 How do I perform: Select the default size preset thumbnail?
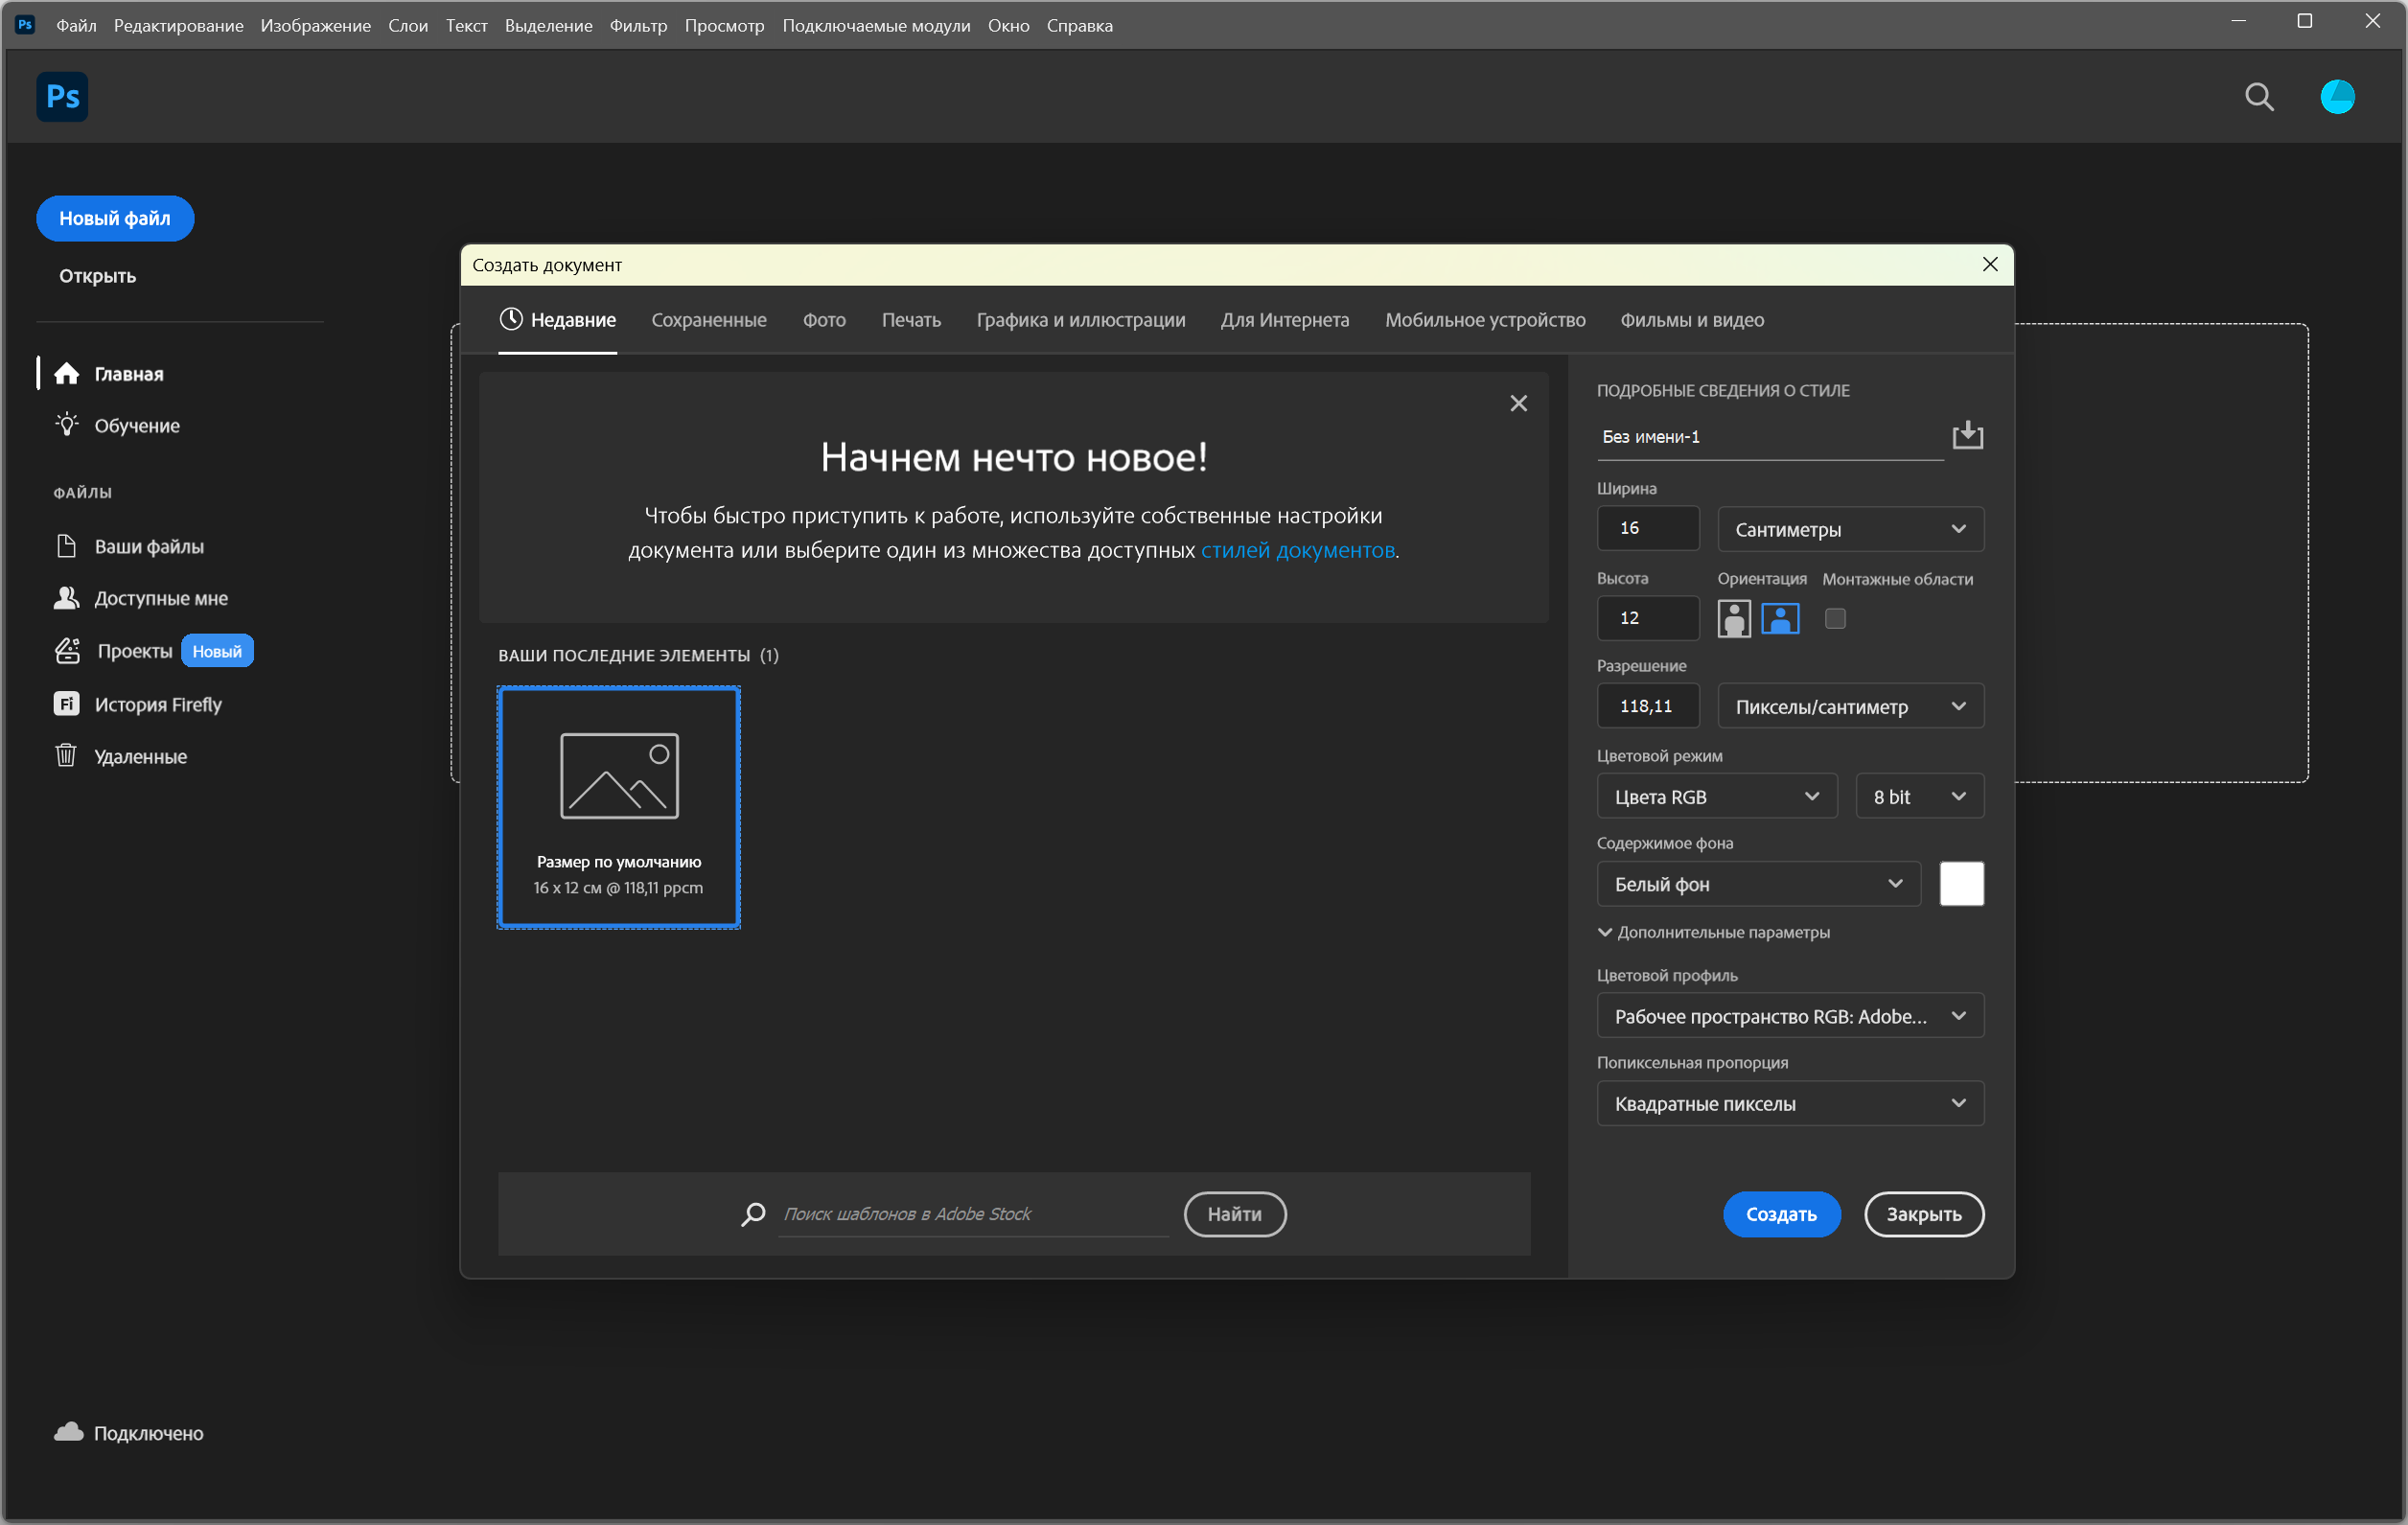pyautogui.click(x=618, y=807)
